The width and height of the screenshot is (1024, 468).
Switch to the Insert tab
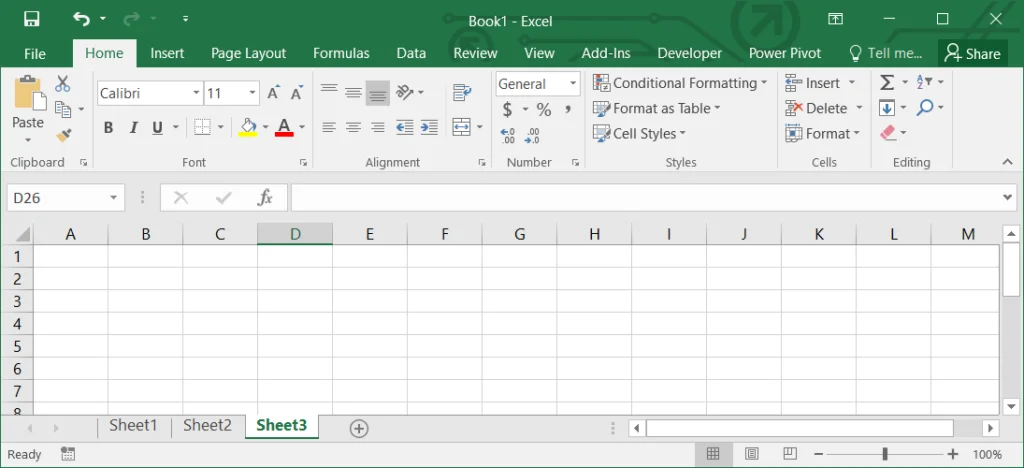tap(167, 54)
